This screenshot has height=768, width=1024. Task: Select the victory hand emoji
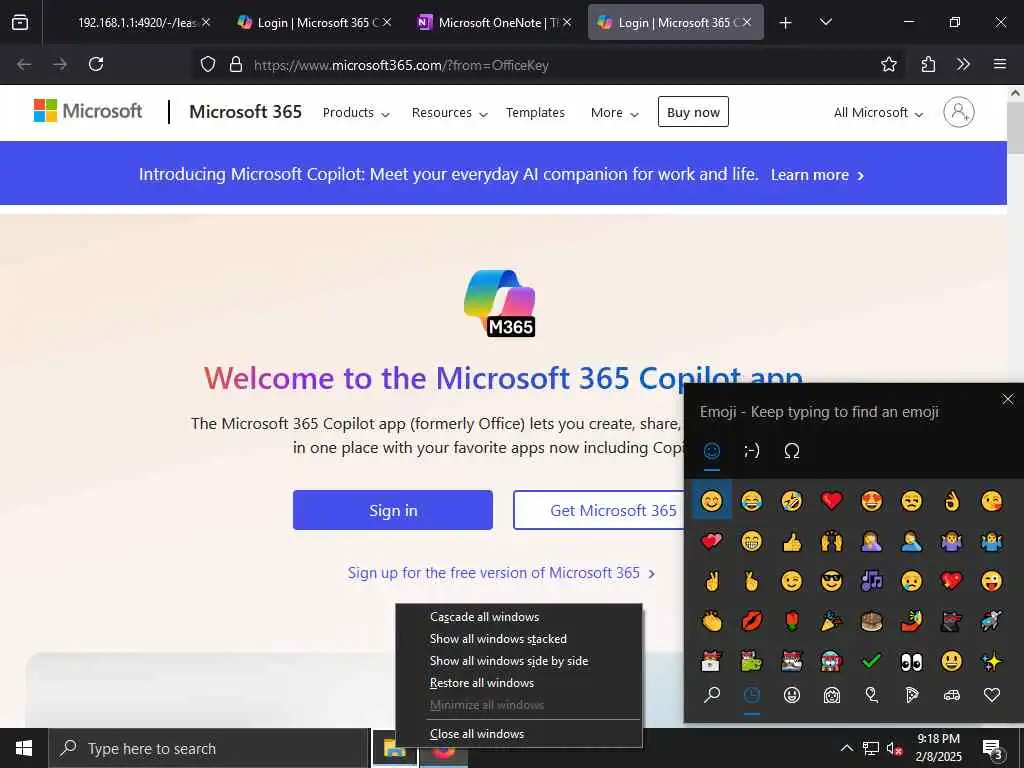[711, 581]
